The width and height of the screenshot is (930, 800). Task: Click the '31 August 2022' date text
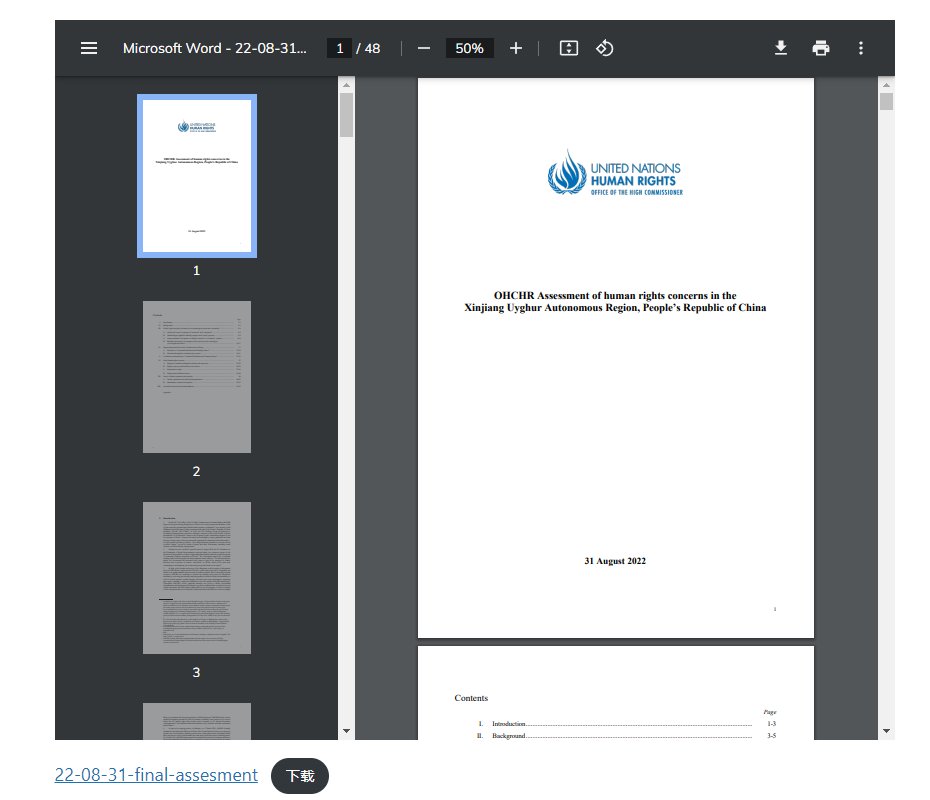(x=615, y=561)
